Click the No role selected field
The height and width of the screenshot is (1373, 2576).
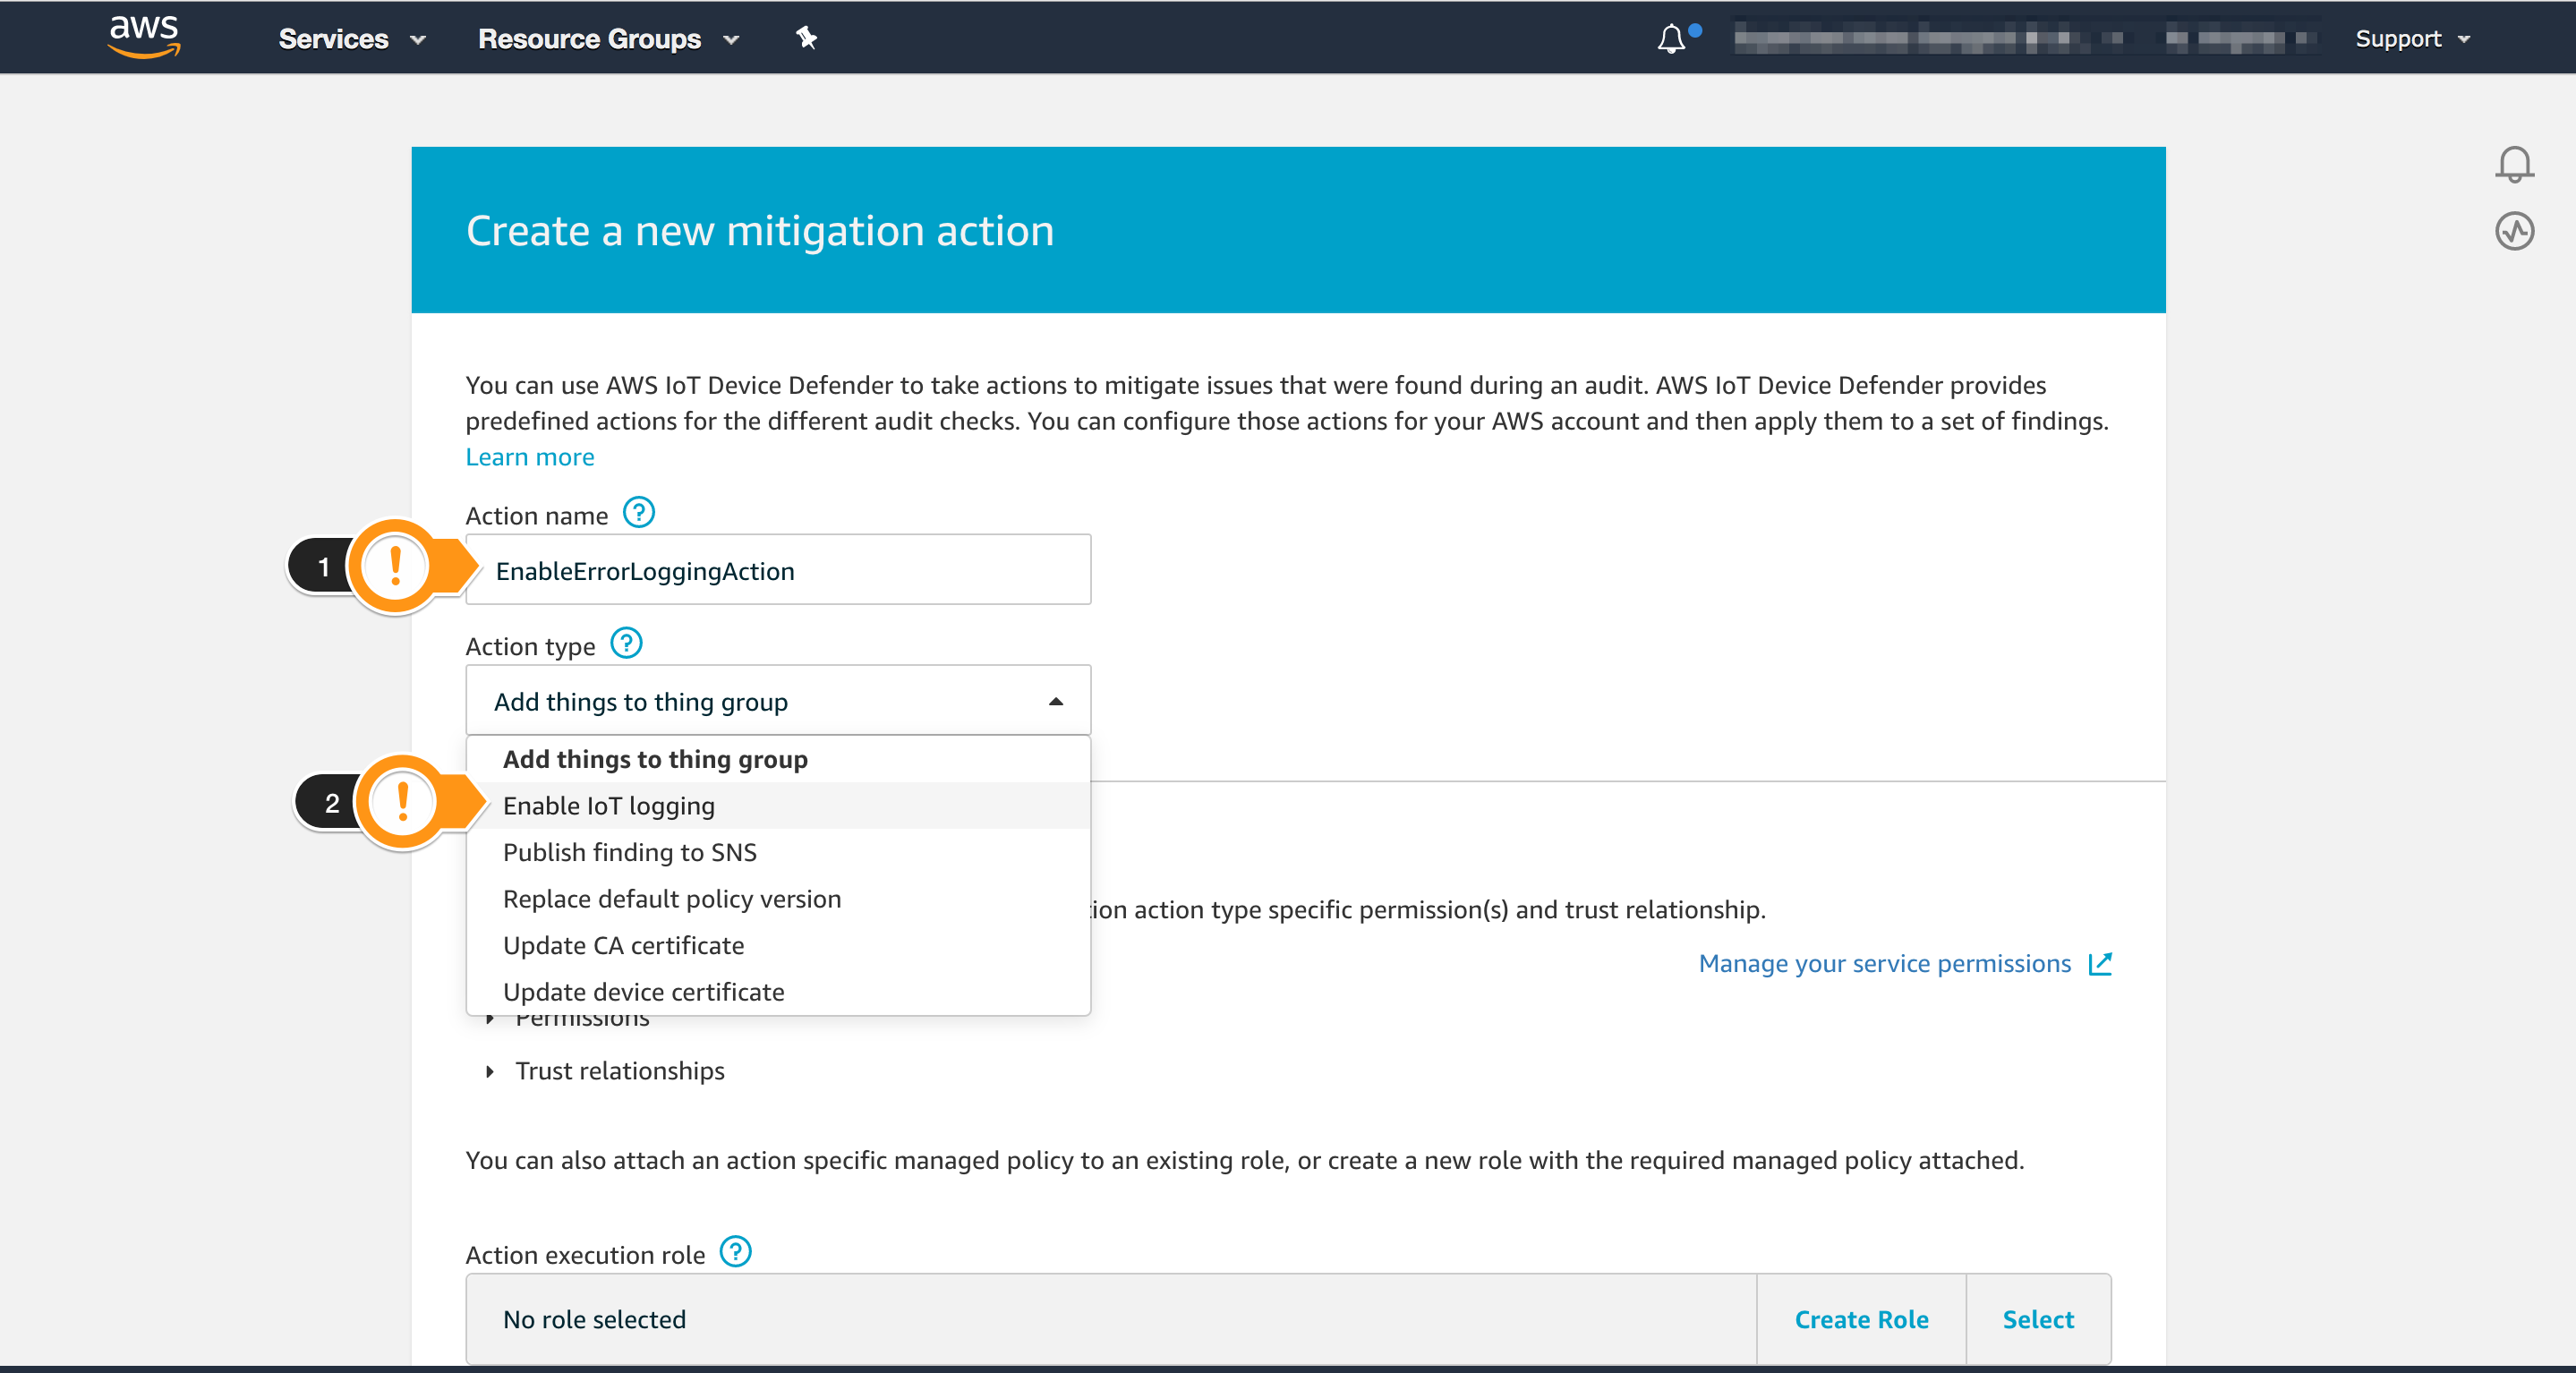tap(1111, 1319)
